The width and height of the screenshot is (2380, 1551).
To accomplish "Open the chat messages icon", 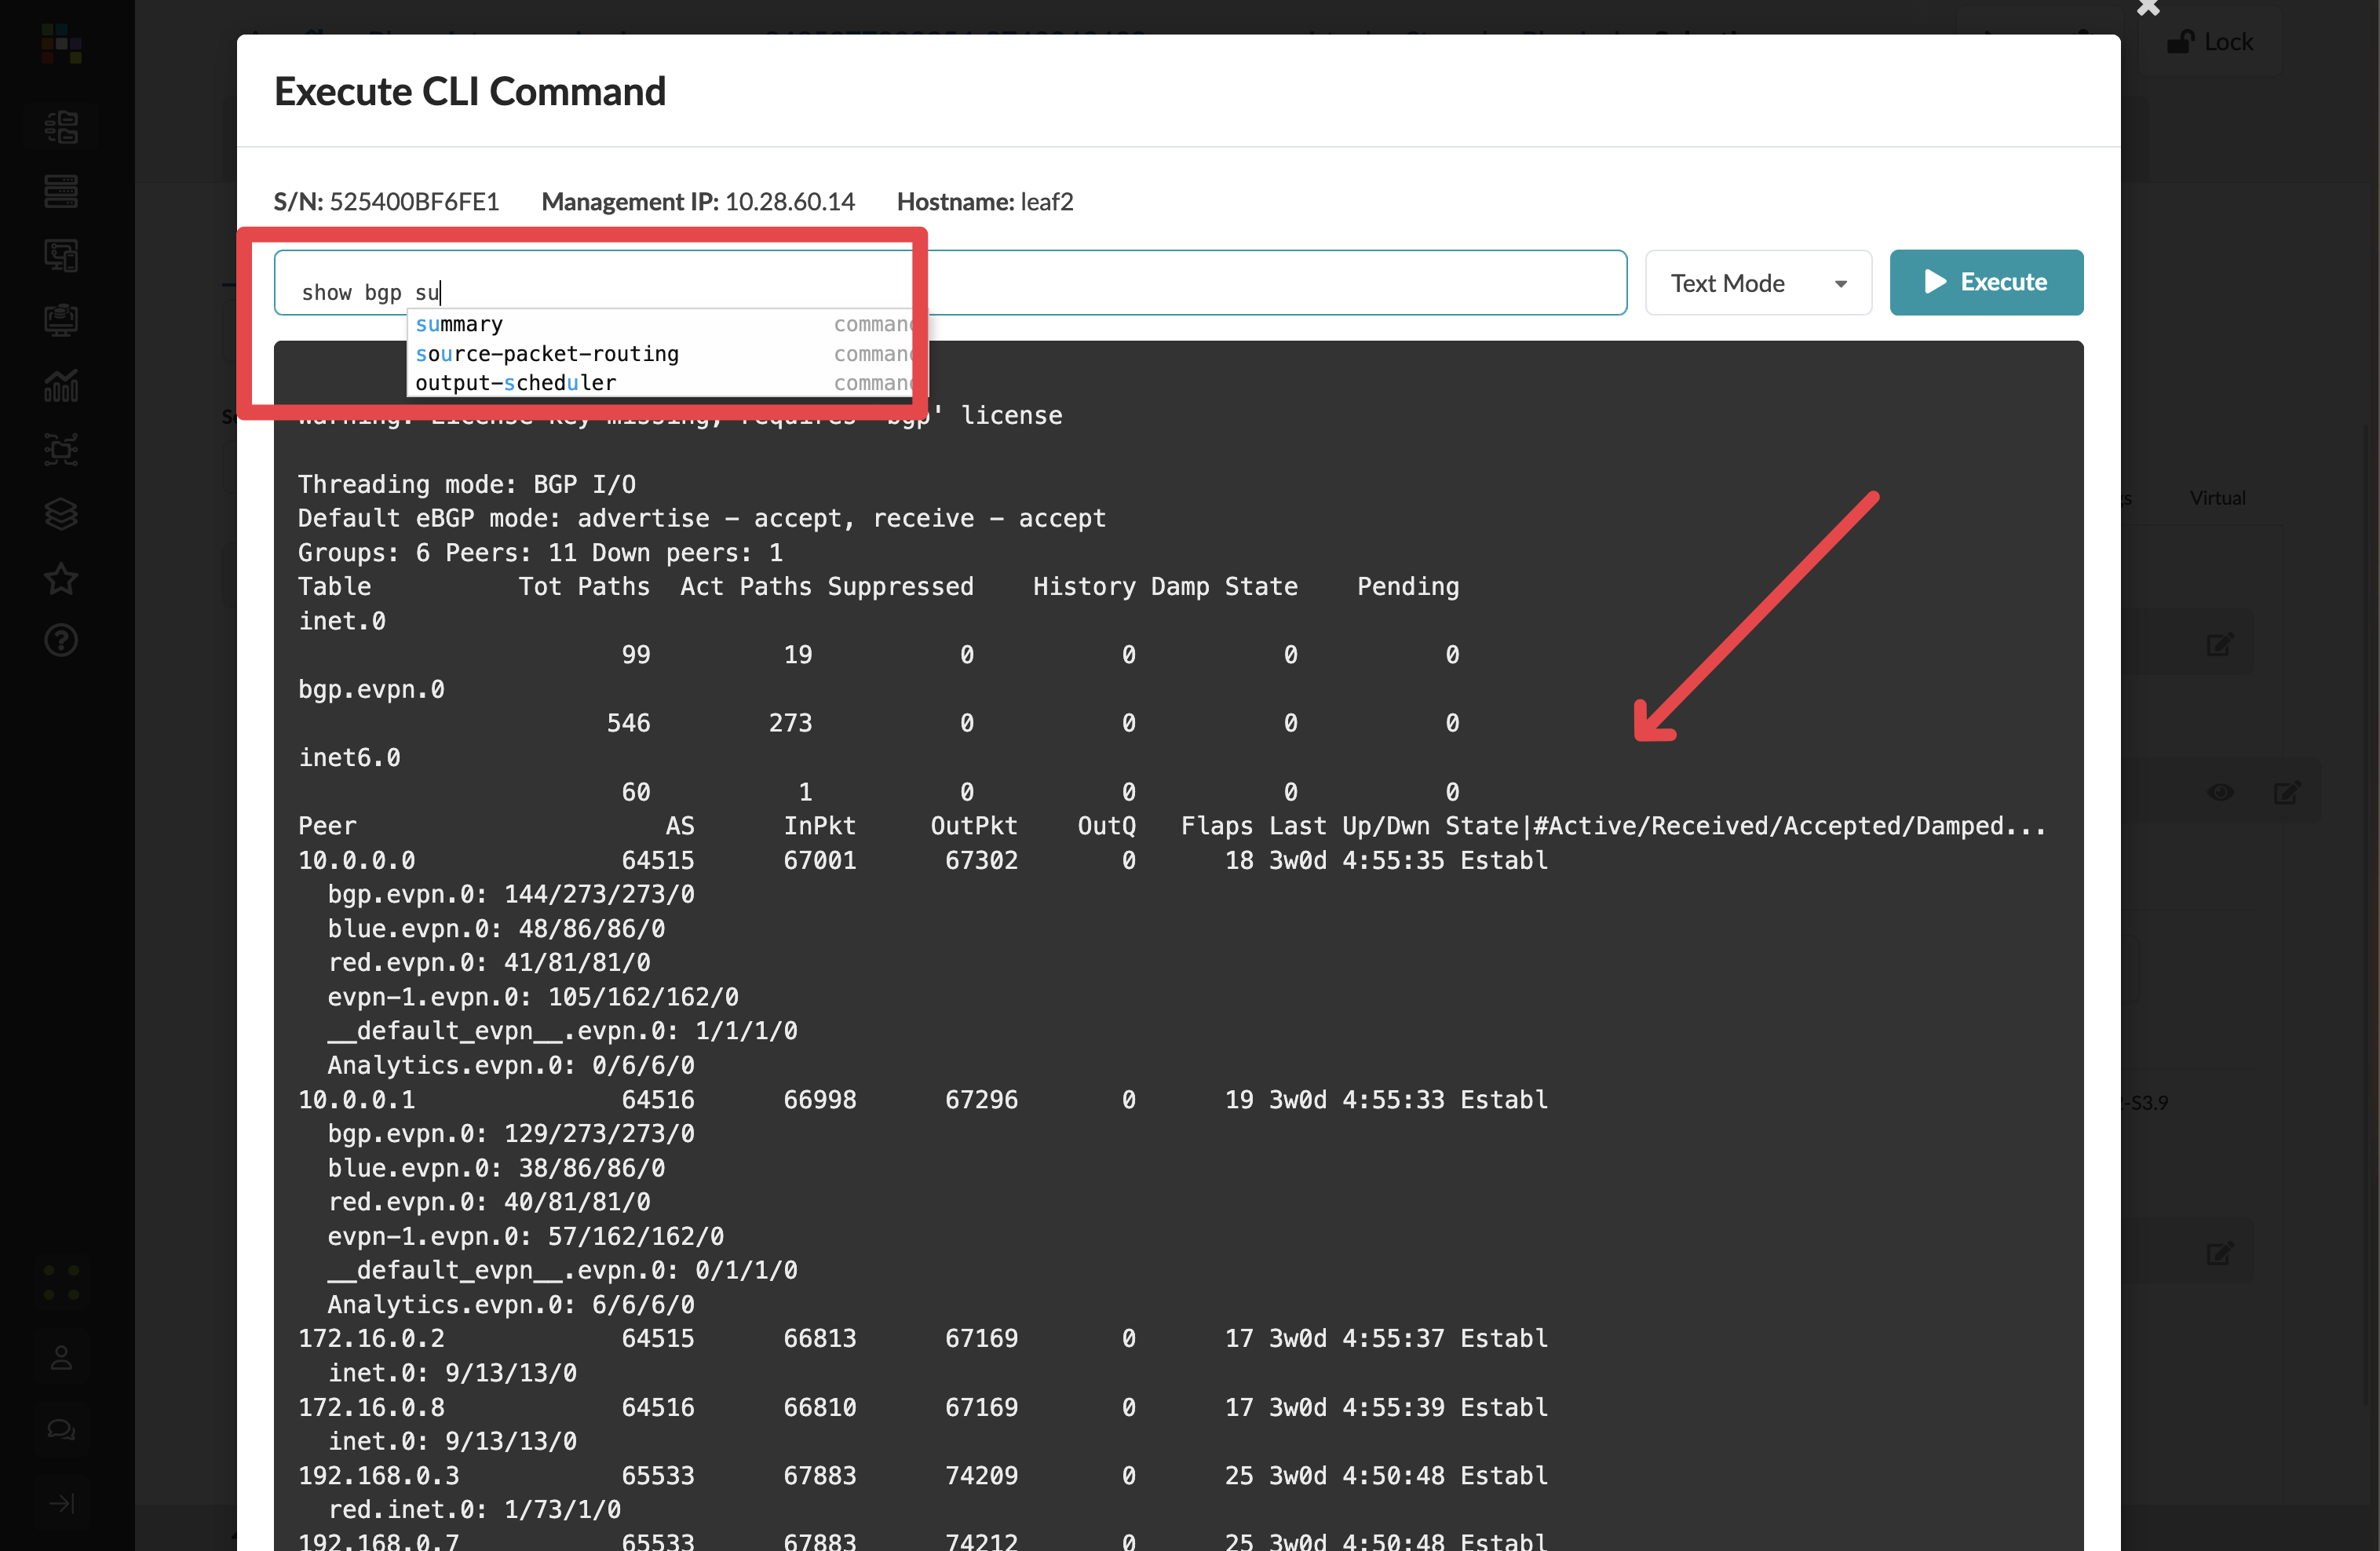I will [60, 1429].
